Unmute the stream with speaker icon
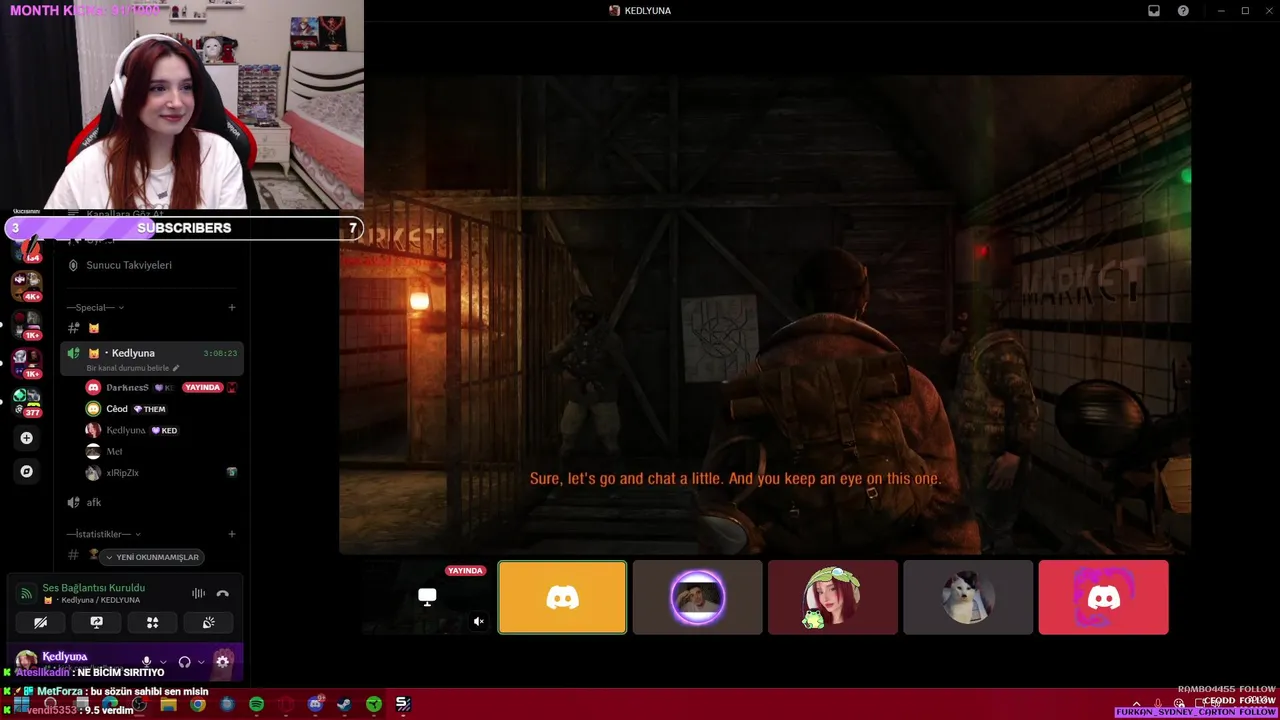1280x720 pixels. (x=478, y=621)
